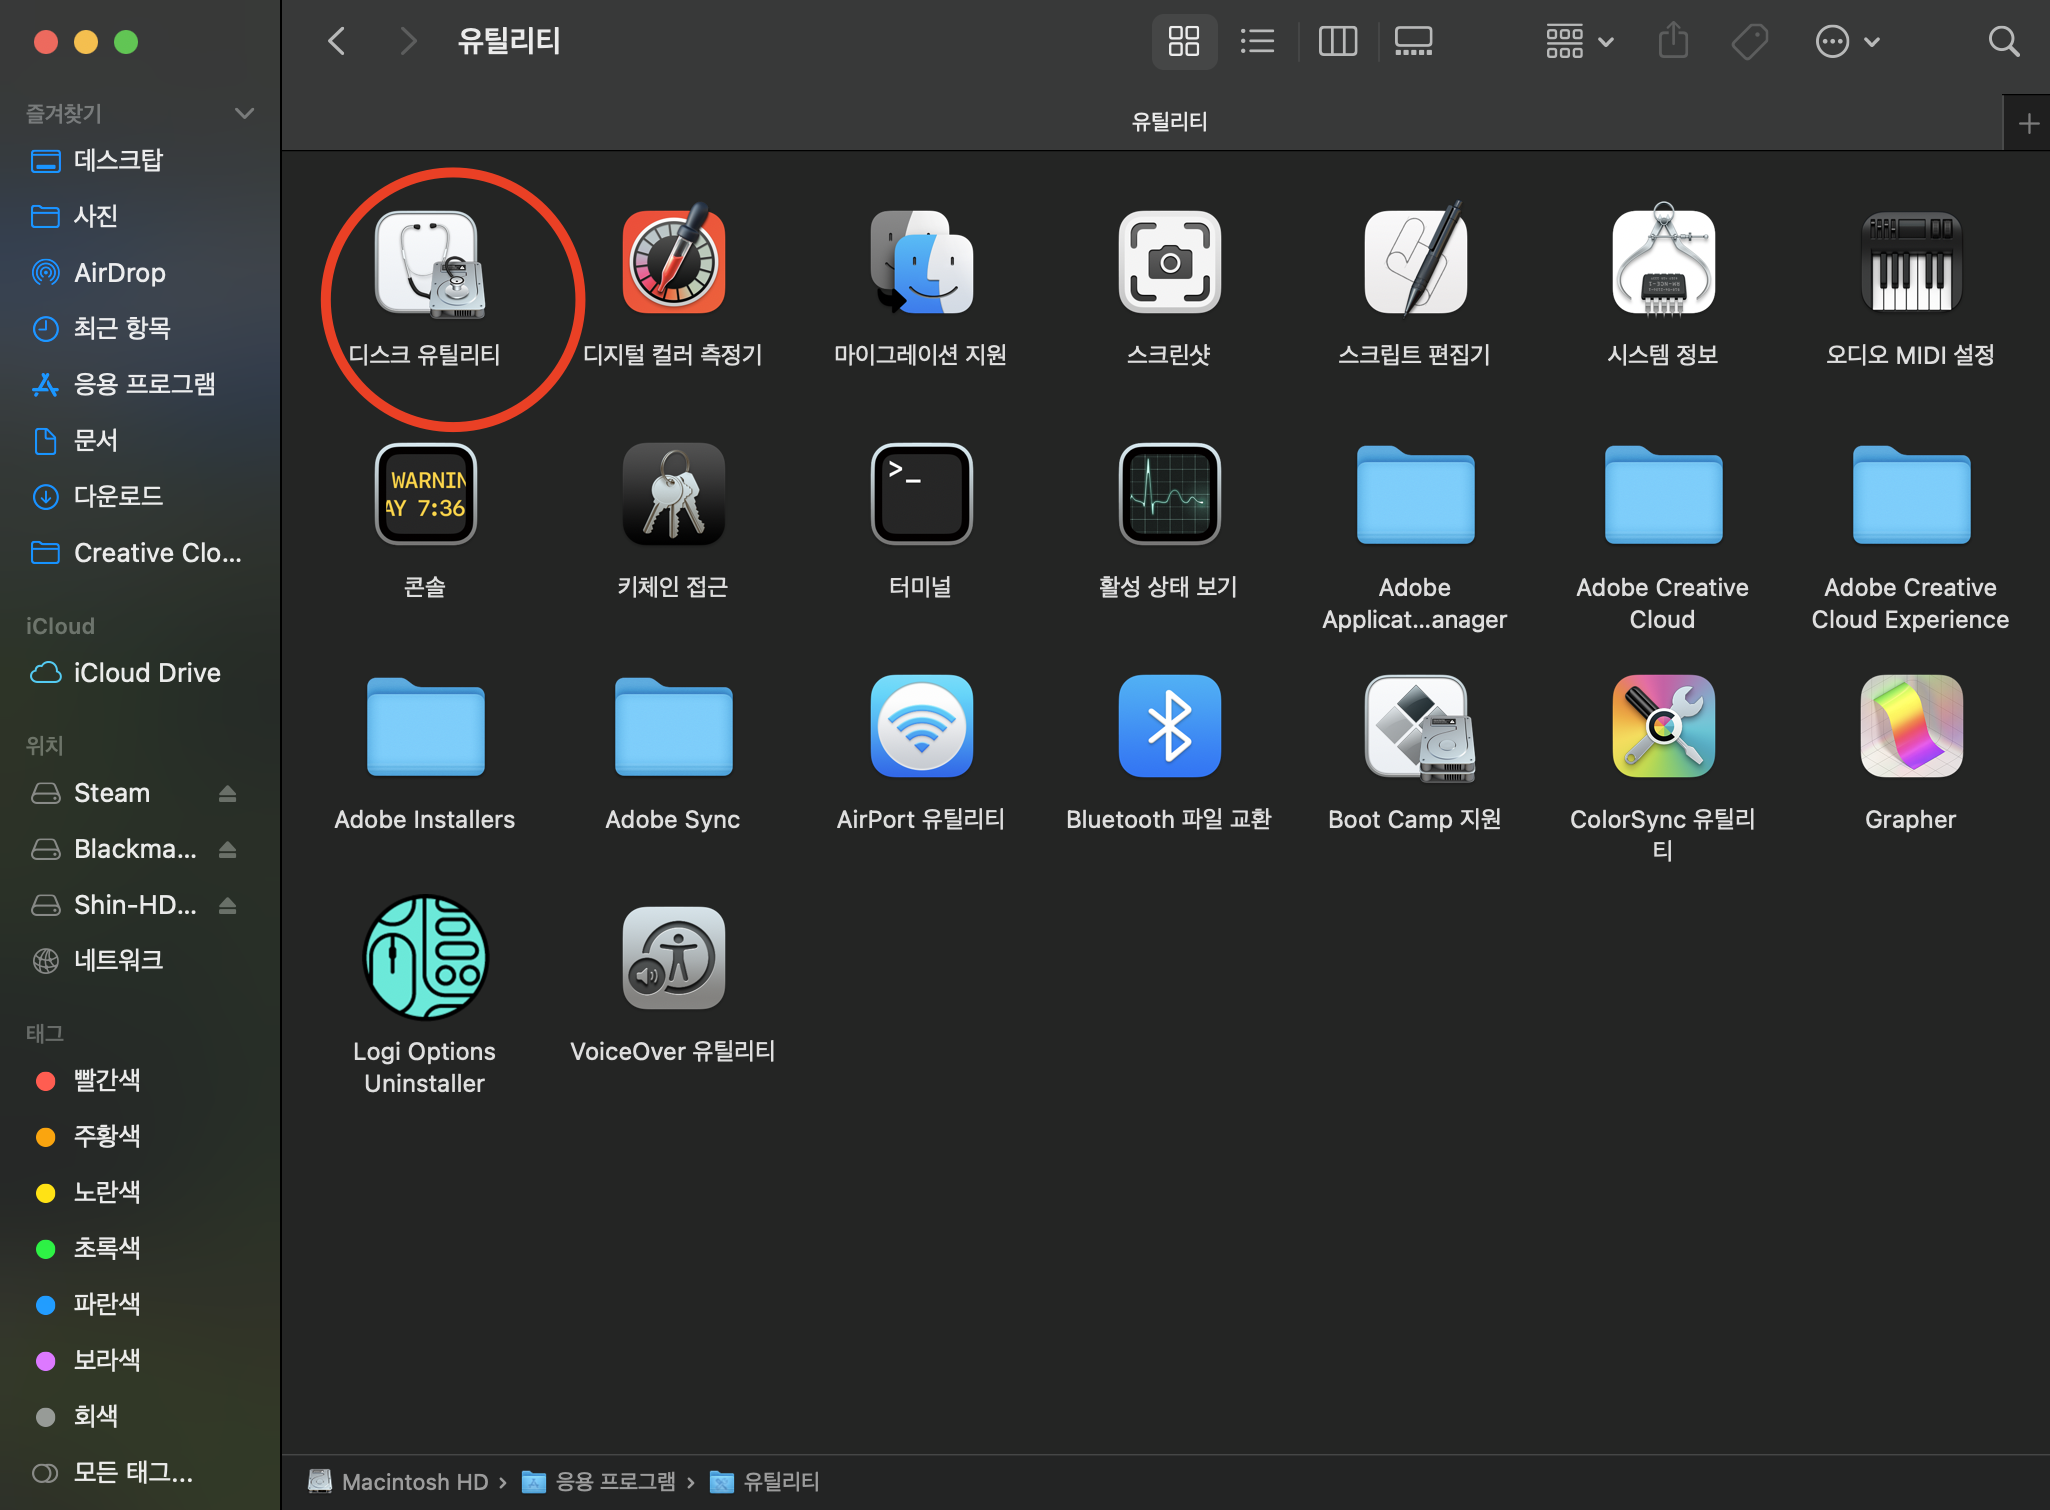Switch to column view mode
Viewport: 2050px width, 1510px height.
click(1337, 42)
